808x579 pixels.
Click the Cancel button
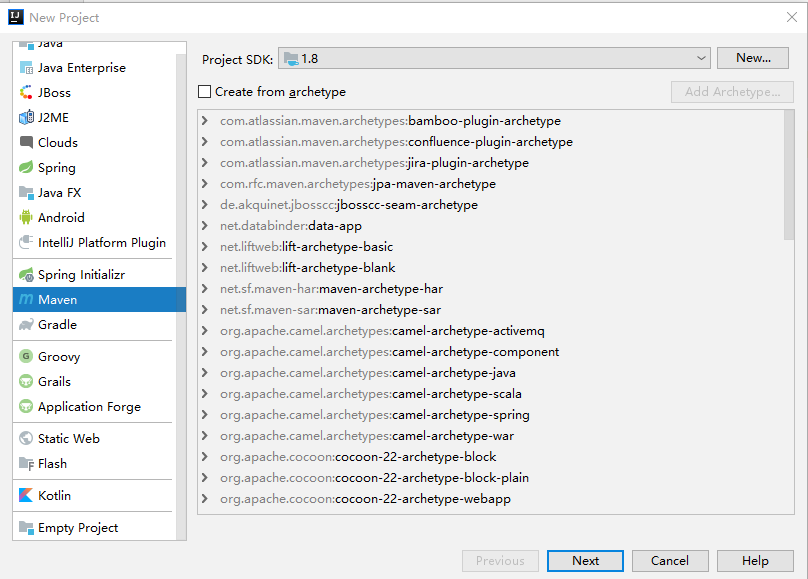670,560
